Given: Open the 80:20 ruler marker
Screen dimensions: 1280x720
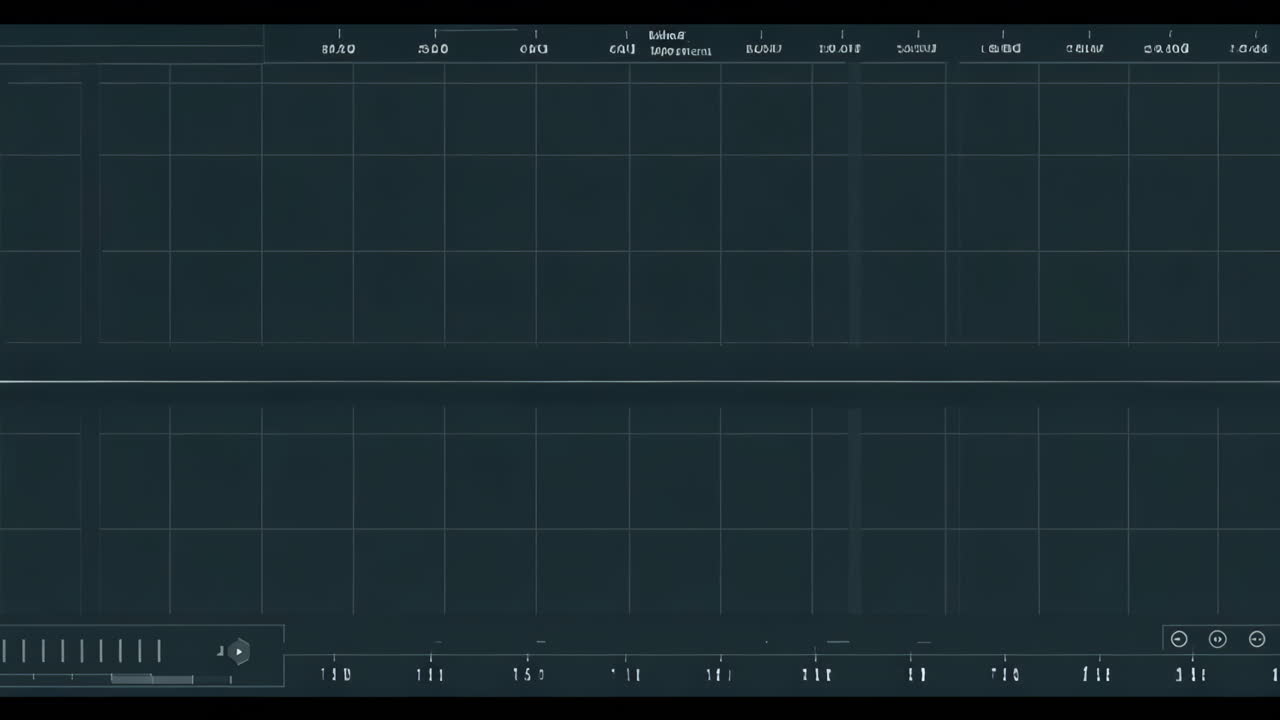Looking at the screenshot, I should (x=338, y=48).
